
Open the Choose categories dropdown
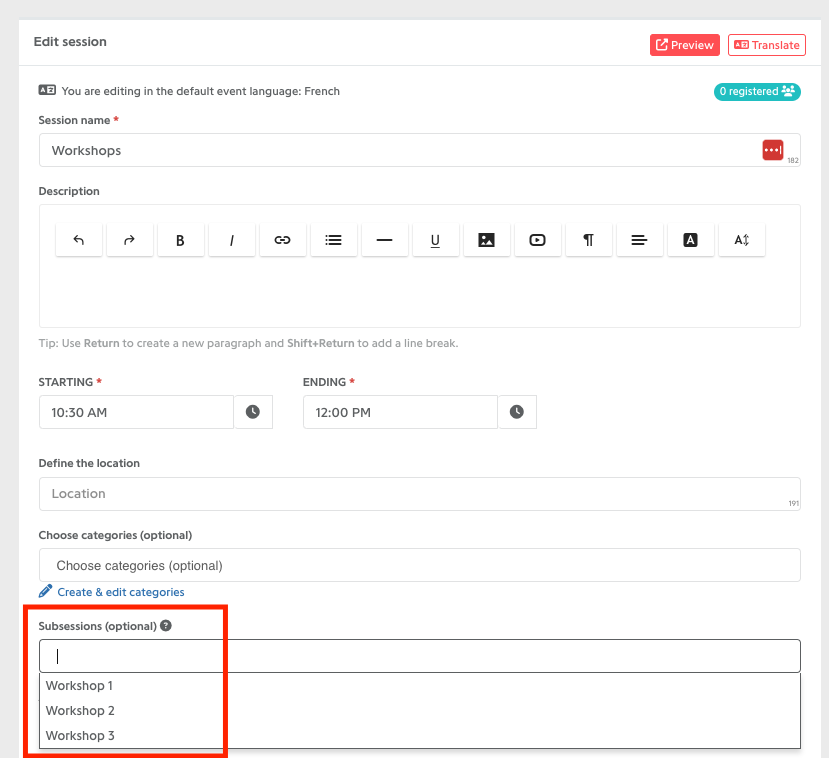[x=420, y=565]
